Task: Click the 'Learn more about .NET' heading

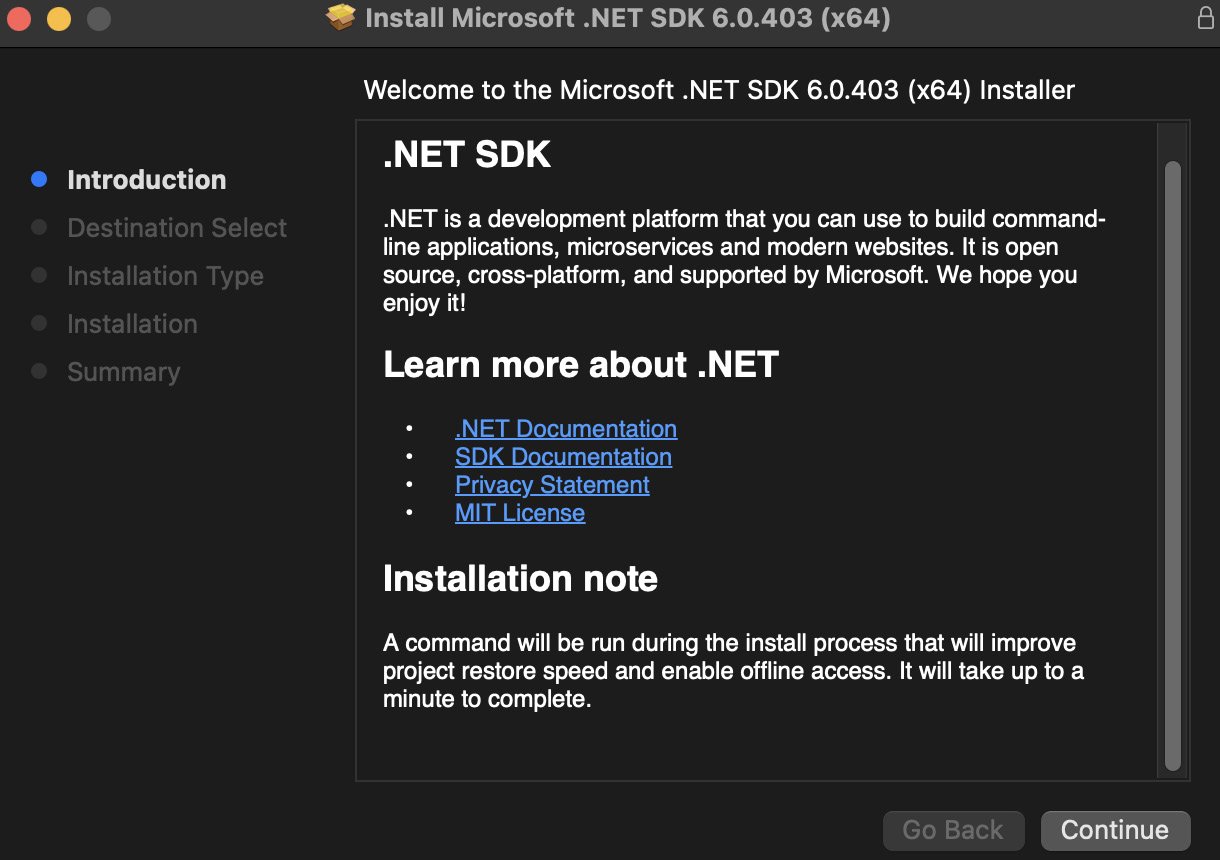Action: 581,365
